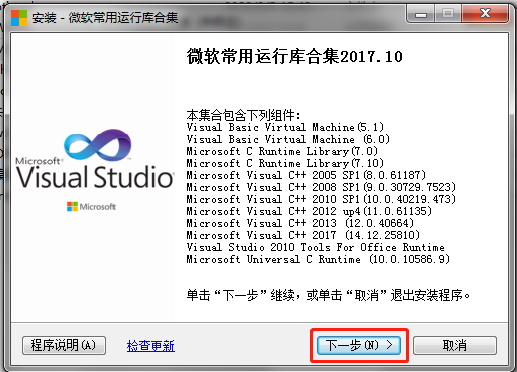Select the Visual Basic Virtual Machine(5.1) line
517x372 pixels.
coord(285,127)
